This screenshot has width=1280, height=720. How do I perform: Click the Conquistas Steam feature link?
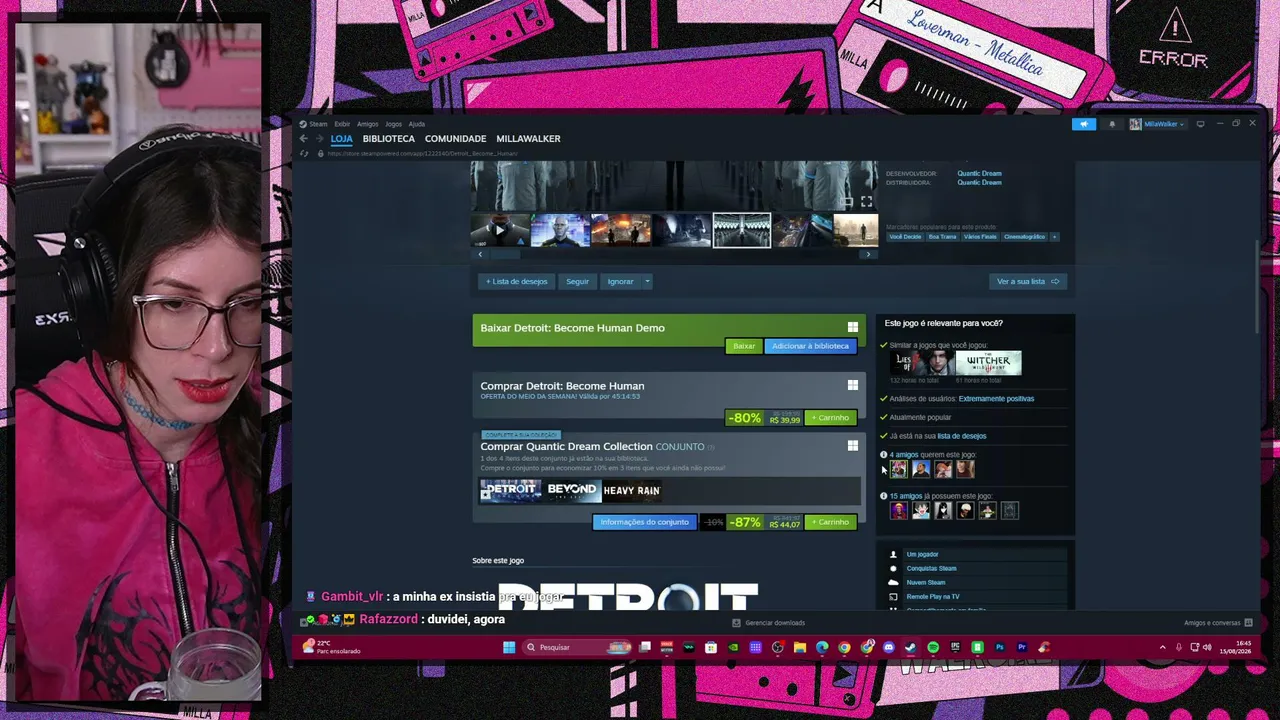[x=931, y=568]
